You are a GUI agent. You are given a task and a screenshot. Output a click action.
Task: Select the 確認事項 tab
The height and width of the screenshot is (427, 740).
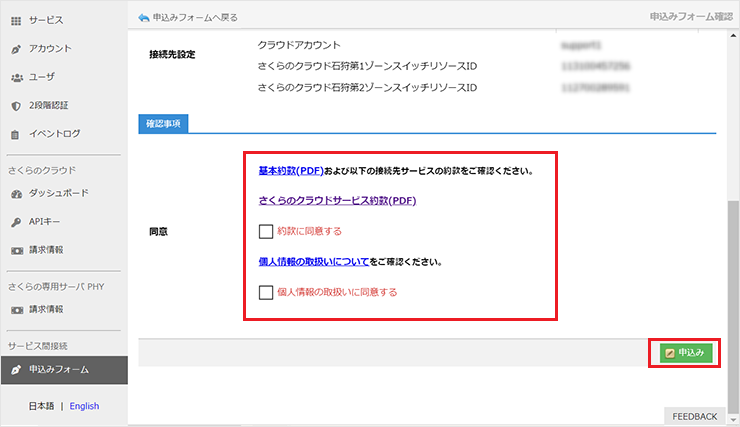[x=164, y=124]
